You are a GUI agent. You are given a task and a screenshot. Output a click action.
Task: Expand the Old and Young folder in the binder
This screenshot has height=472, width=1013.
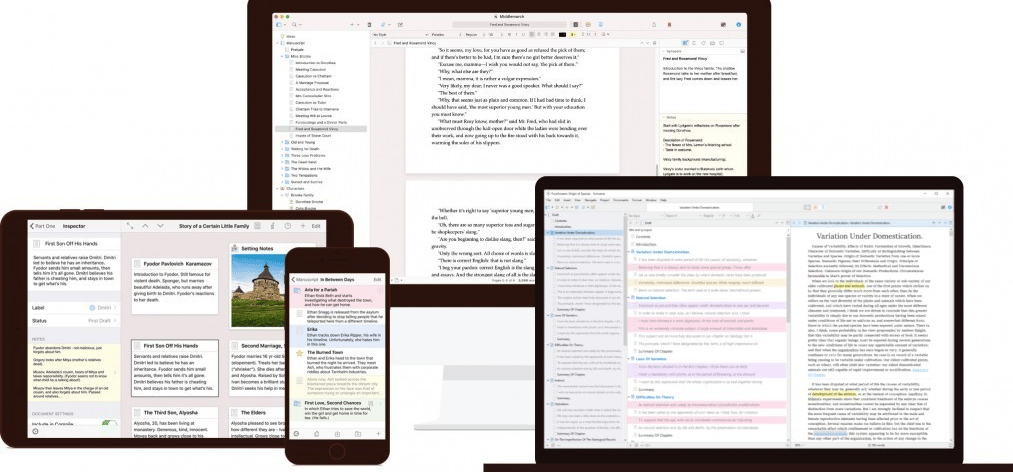pyautogui.click(x=283, y=142)
